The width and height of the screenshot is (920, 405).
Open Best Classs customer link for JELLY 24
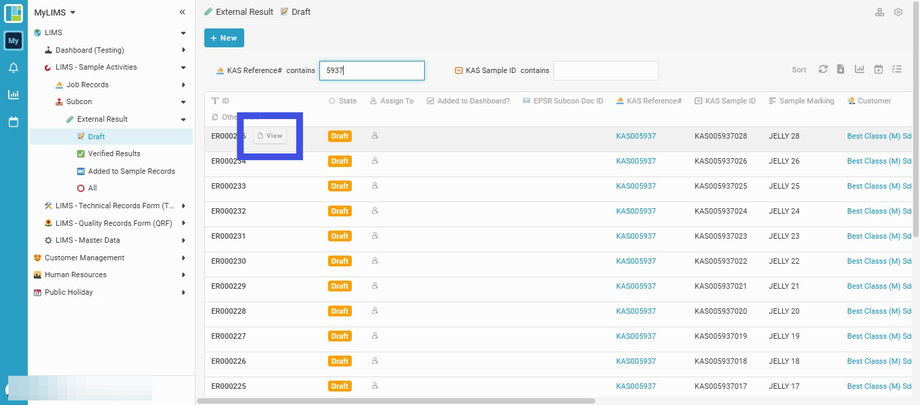point(880,211)
